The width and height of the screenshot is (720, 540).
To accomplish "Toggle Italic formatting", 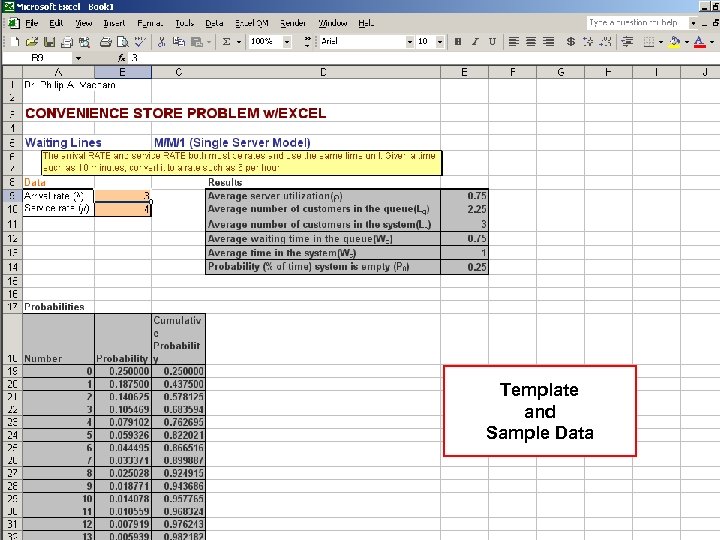I will pos(475,42).
